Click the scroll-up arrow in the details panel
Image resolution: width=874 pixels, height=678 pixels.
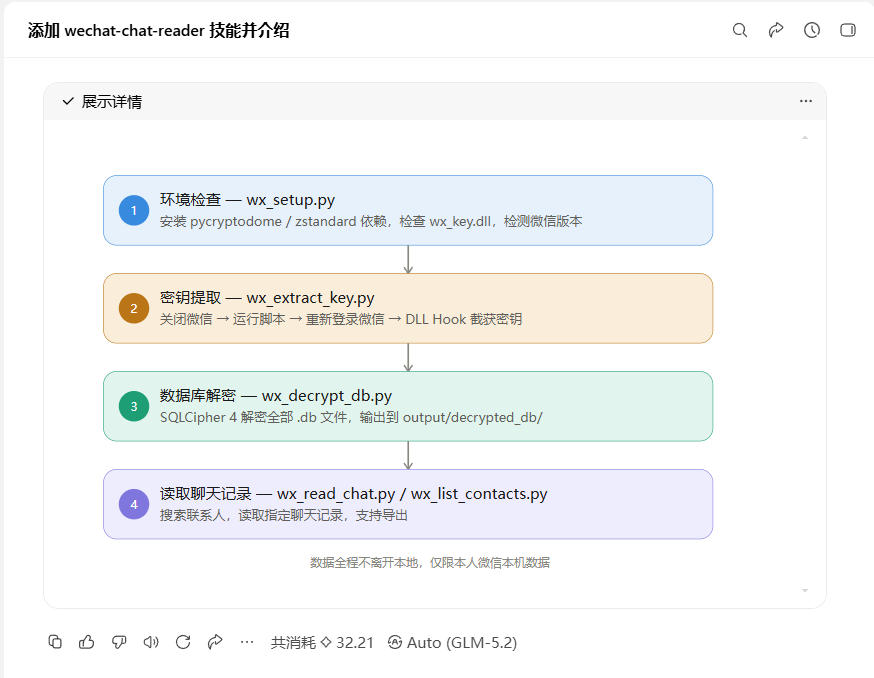[805, 137]
